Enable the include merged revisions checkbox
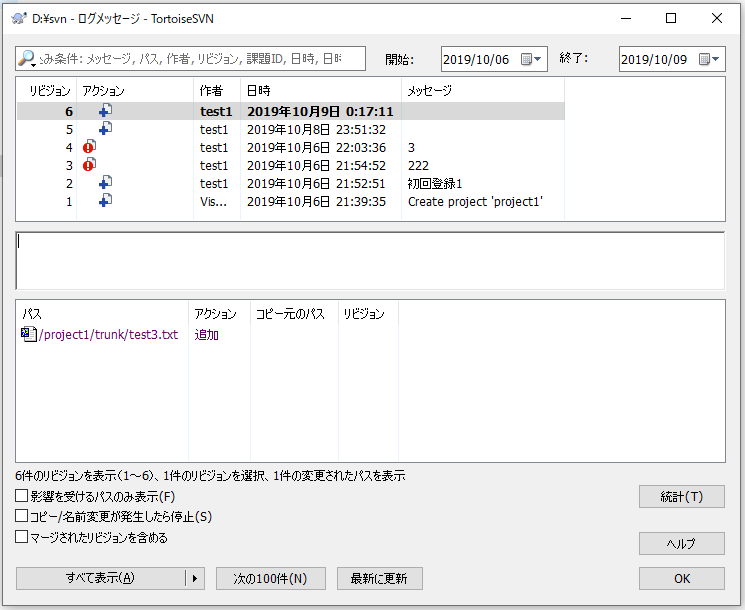The height and width of the screenshot is (610, 745). pos(21,537)
